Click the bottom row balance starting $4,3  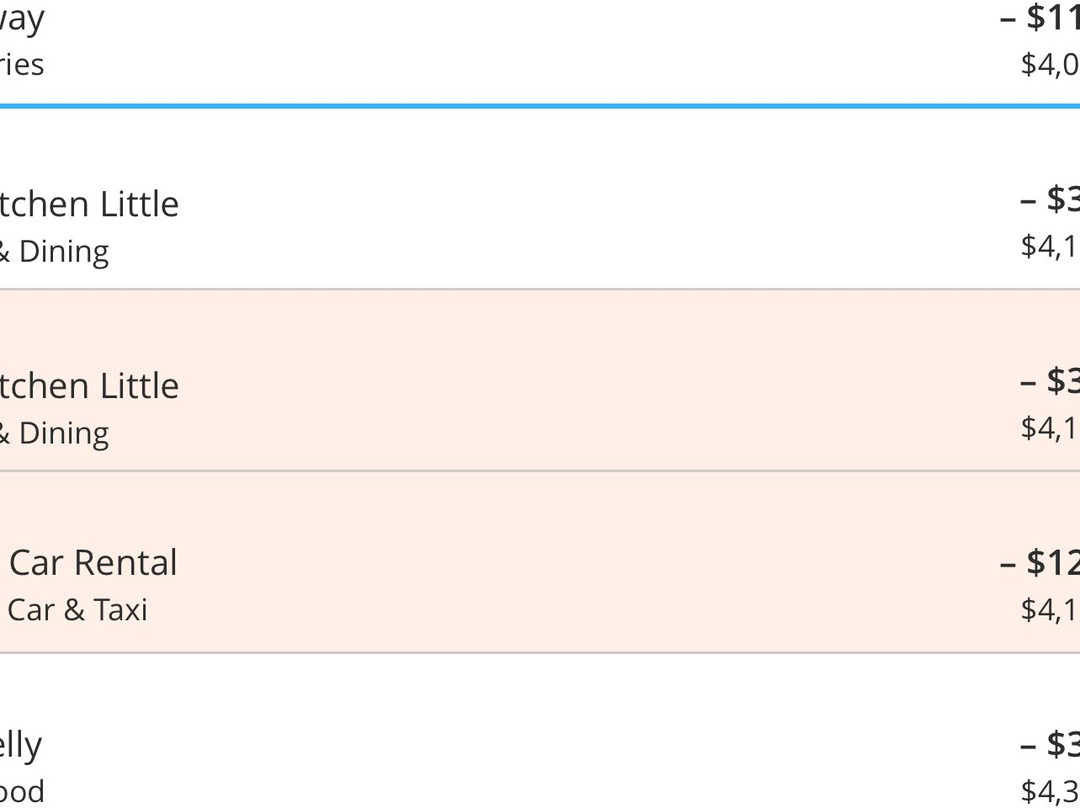tap(1050, 791)
